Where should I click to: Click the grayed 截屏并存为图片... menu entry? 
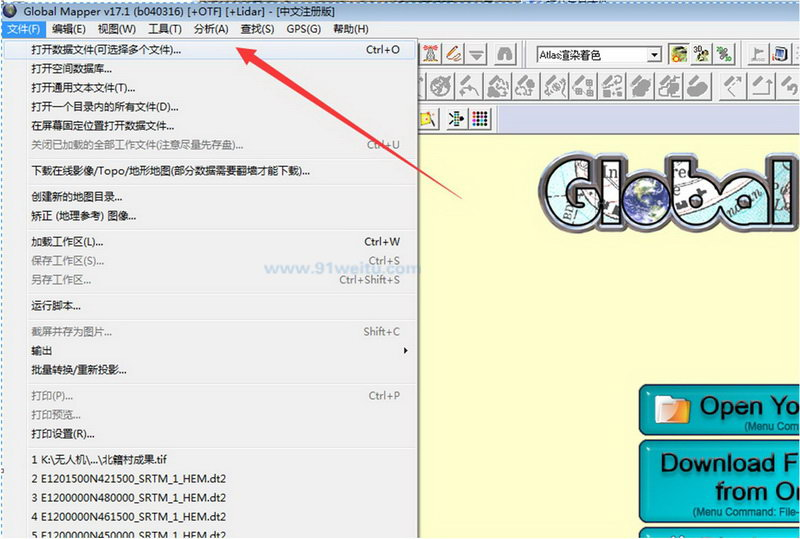(210, 332)
